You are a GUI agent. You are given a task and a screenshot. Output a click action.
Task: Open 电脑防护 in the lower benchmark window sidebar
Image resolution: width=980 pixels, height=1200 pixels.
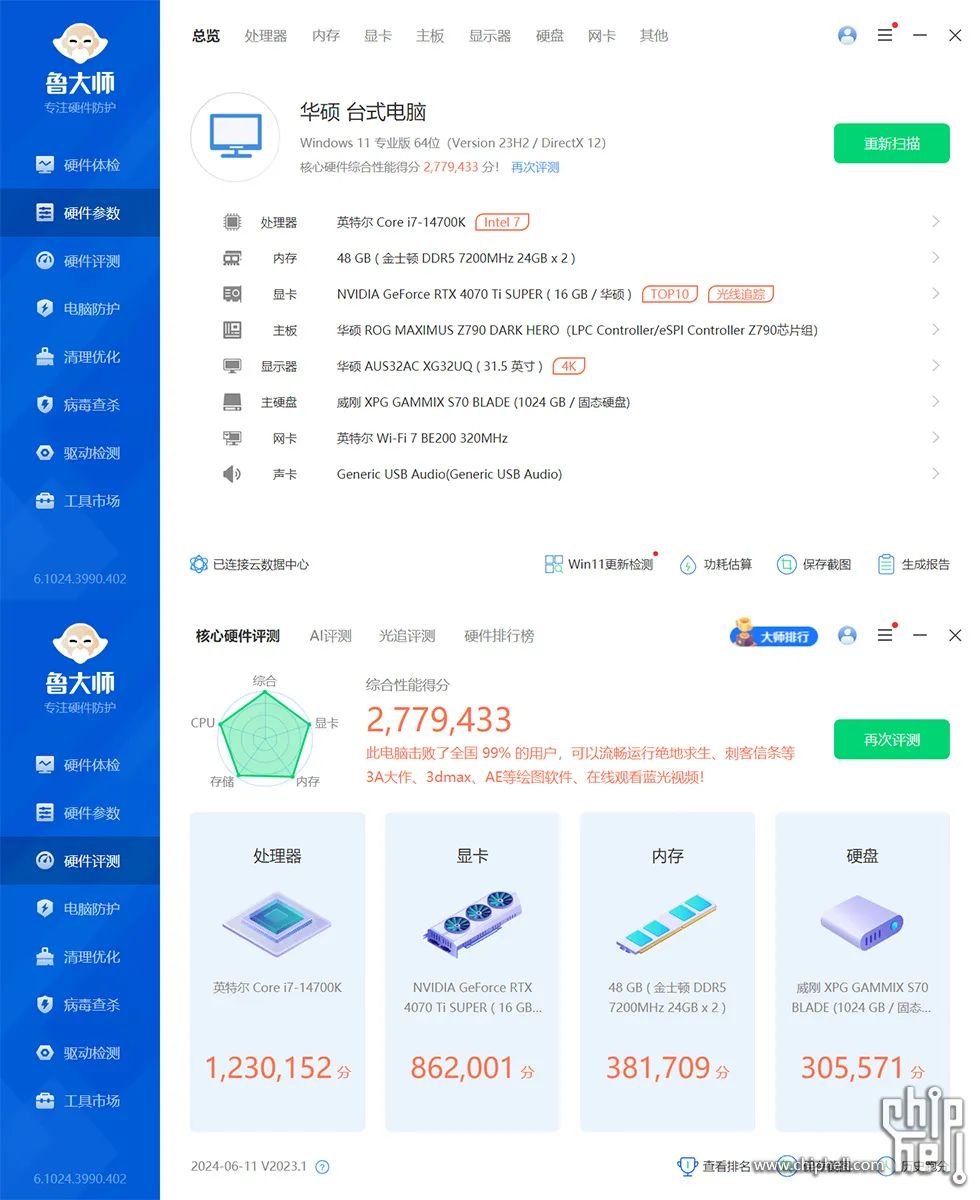pos(80,909)
